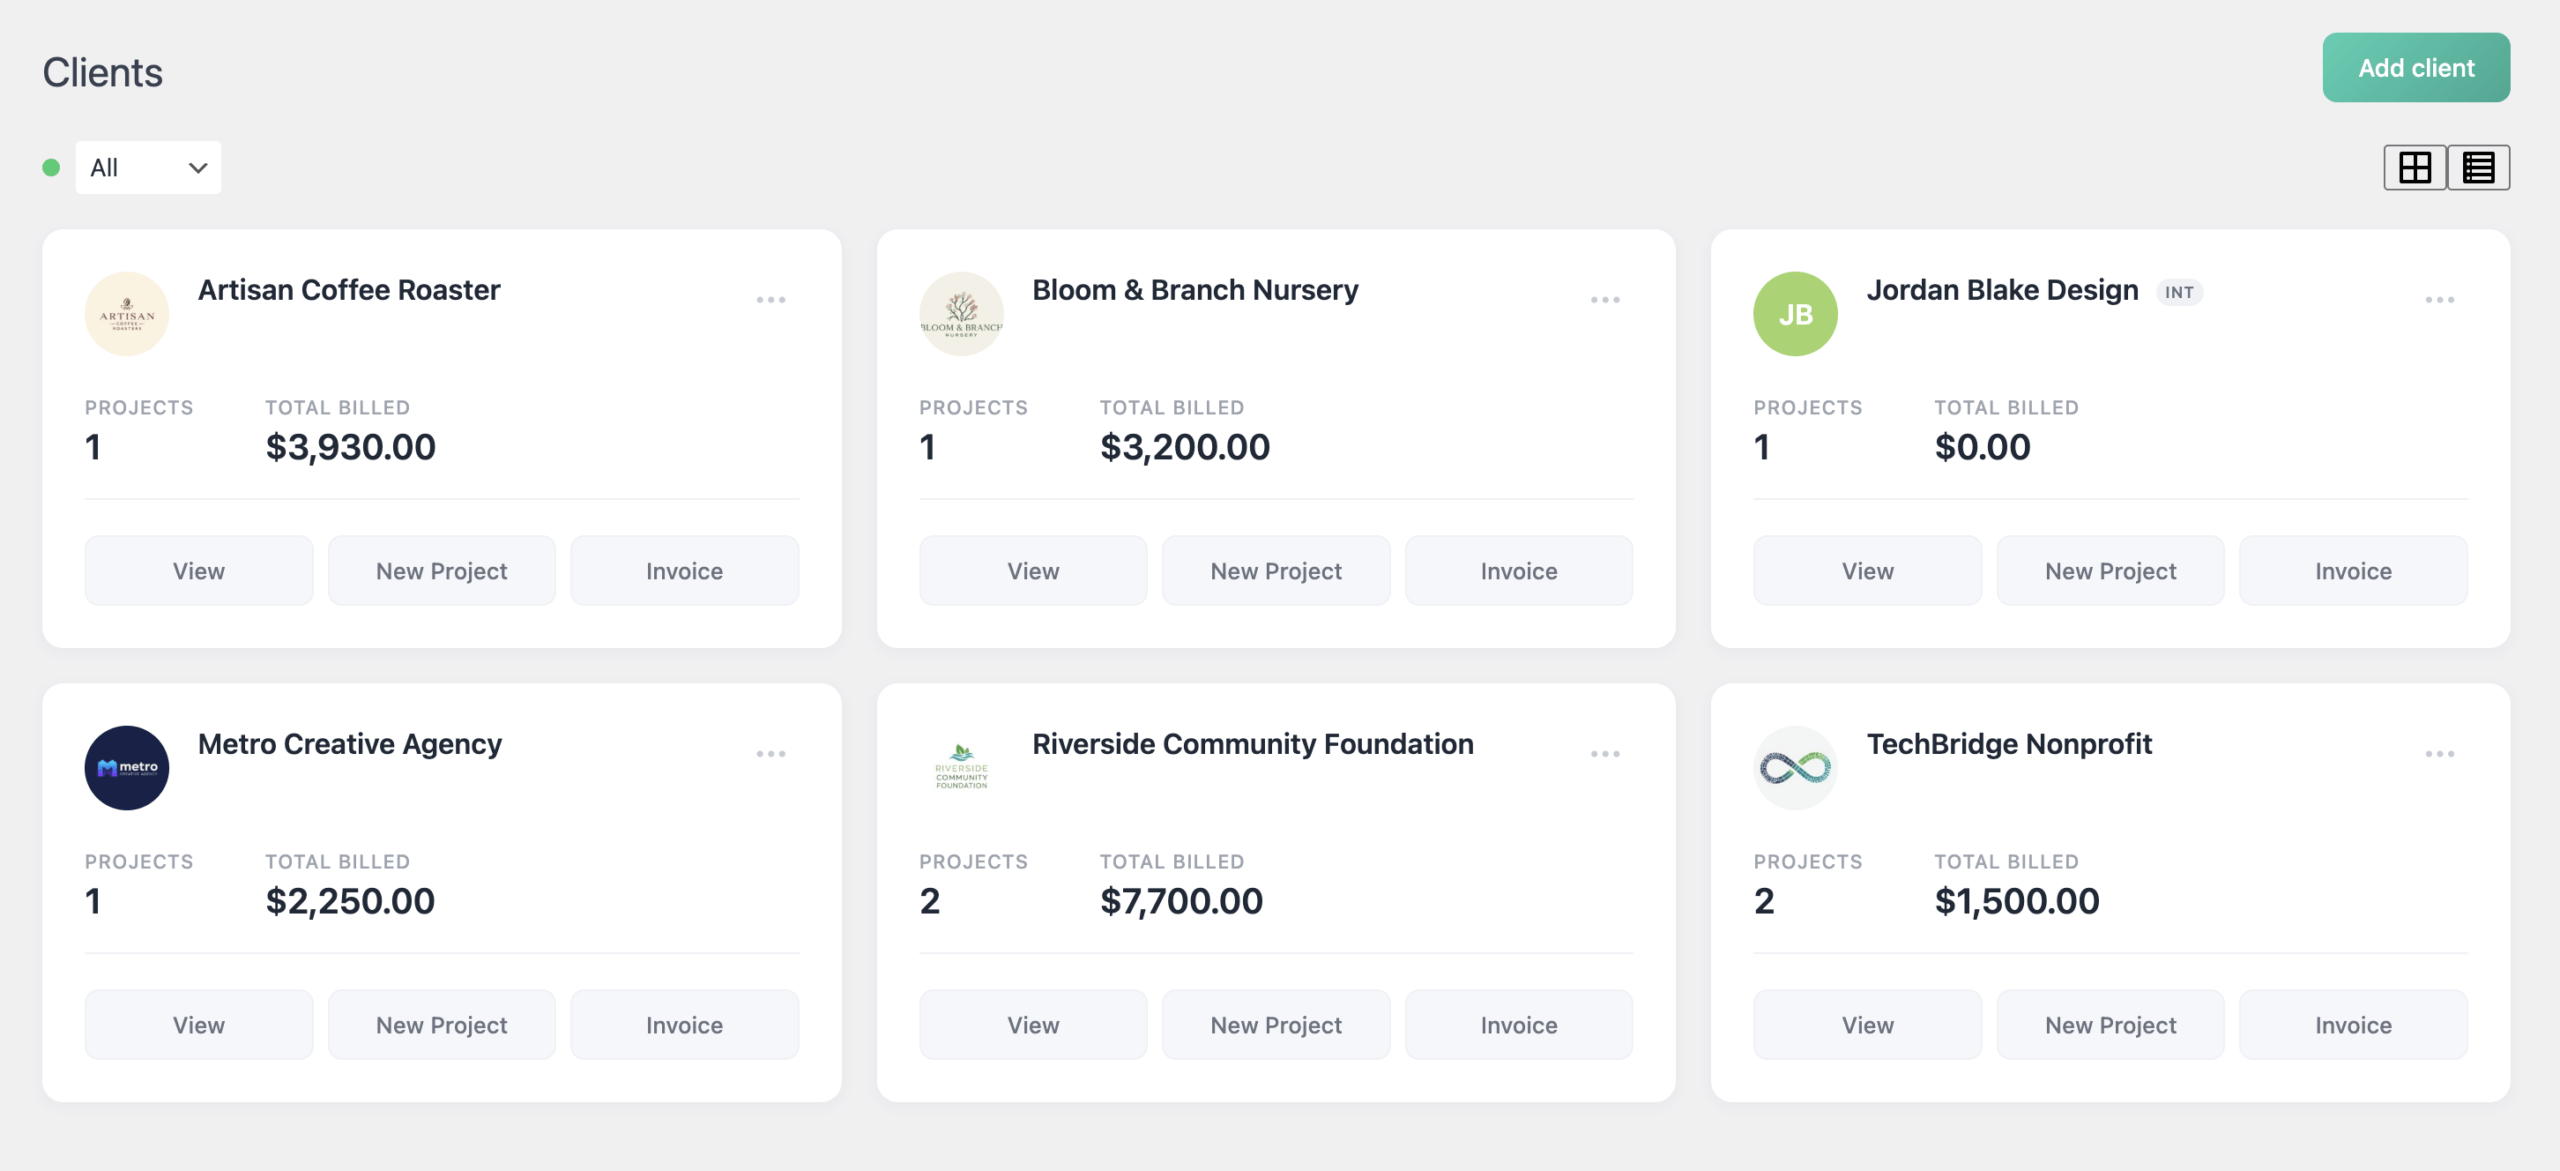This screenshot has width=2560, height=1171.
Task: Click the Artisan Coffee Roaster logo
Action: click(127, 314)
